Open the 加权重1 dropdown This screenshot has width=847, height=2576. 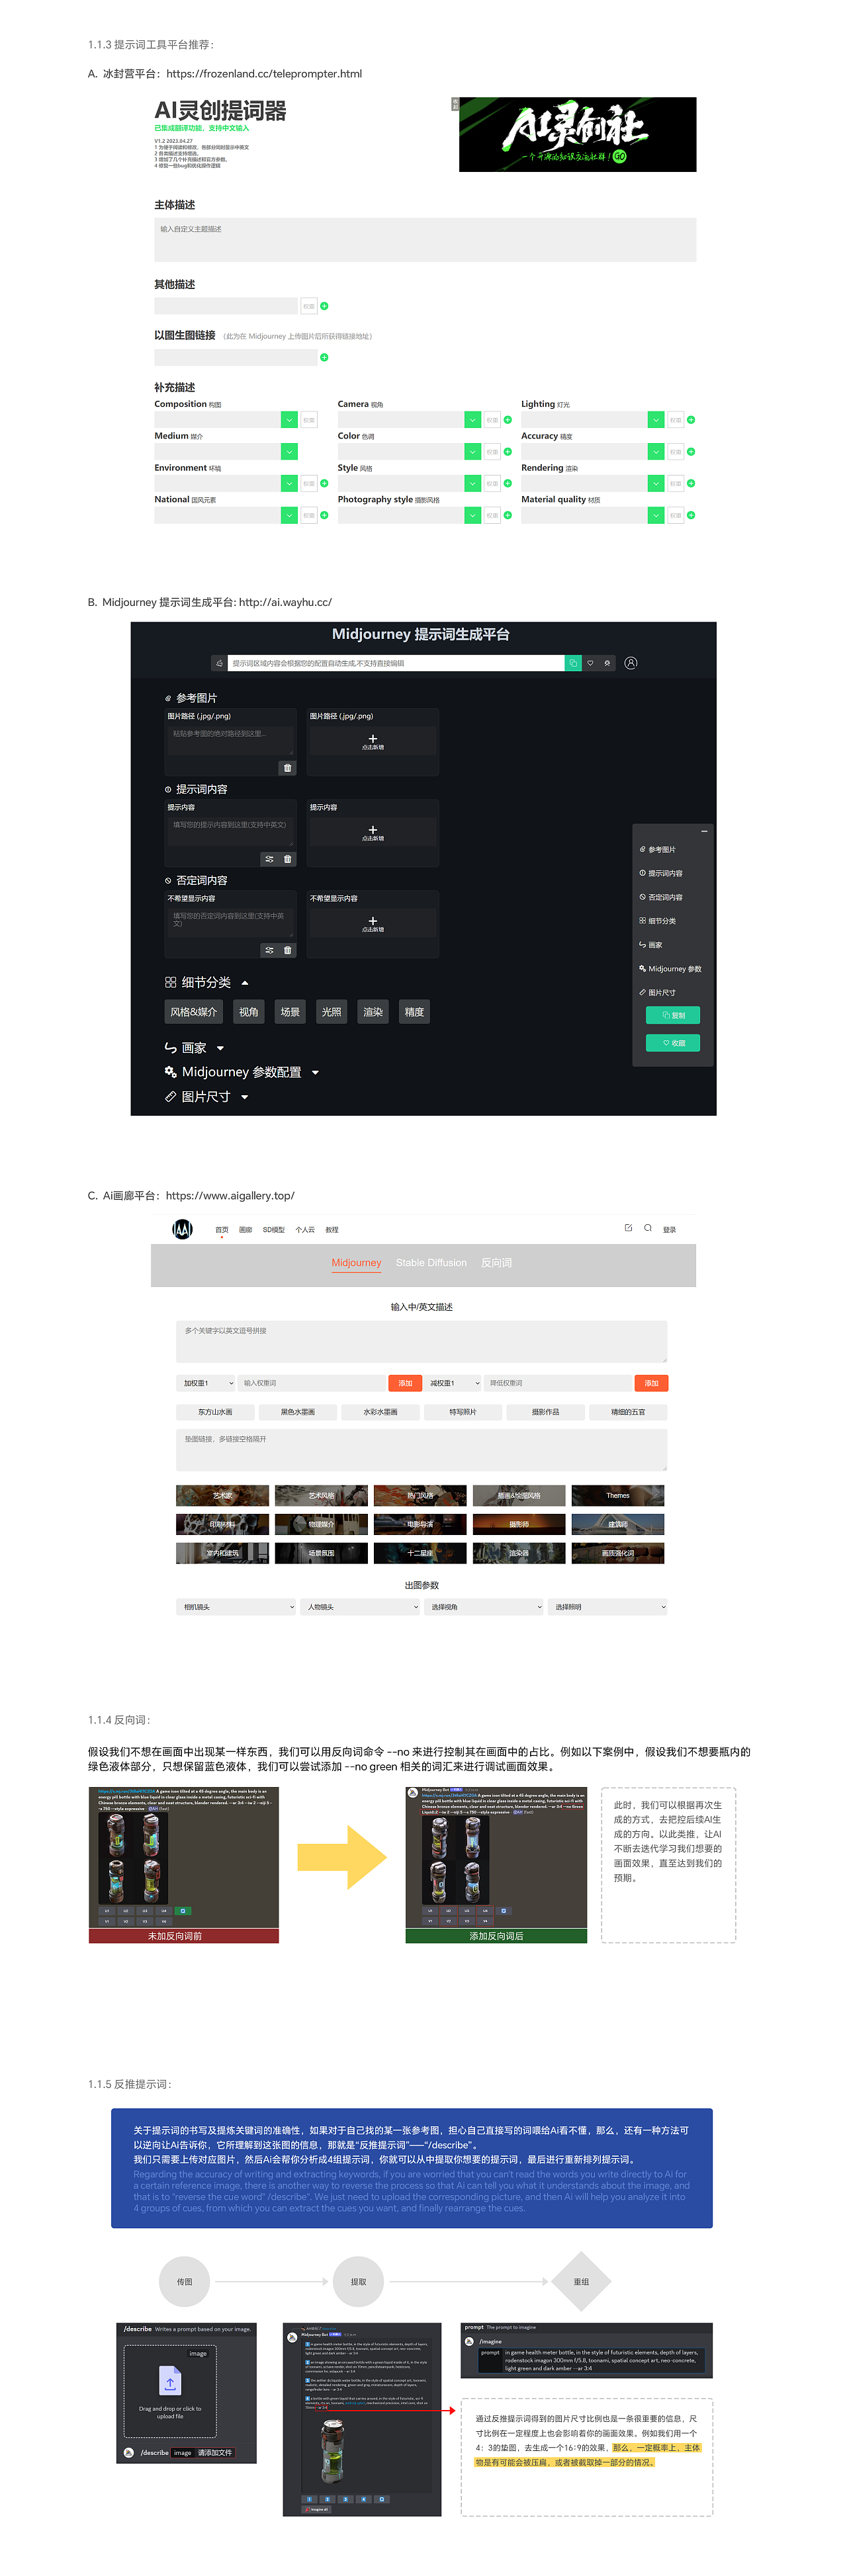(205, 1383)
